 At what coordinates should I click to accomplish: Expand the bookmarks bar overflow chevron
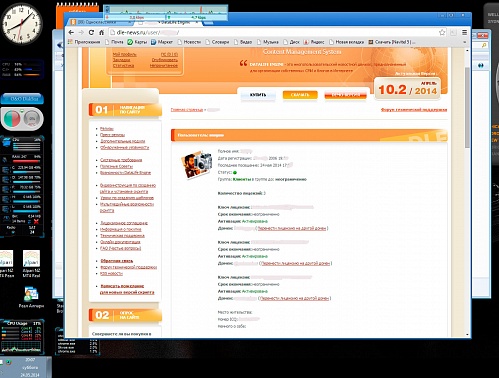[464, 42]
